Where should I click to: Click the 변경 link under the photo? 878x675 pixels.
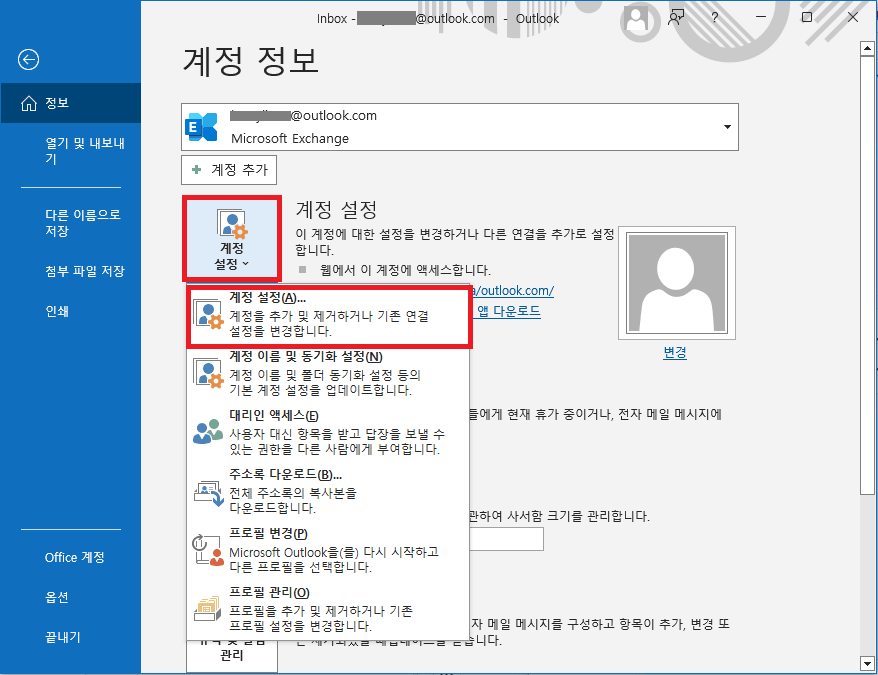tap(675, 352)
